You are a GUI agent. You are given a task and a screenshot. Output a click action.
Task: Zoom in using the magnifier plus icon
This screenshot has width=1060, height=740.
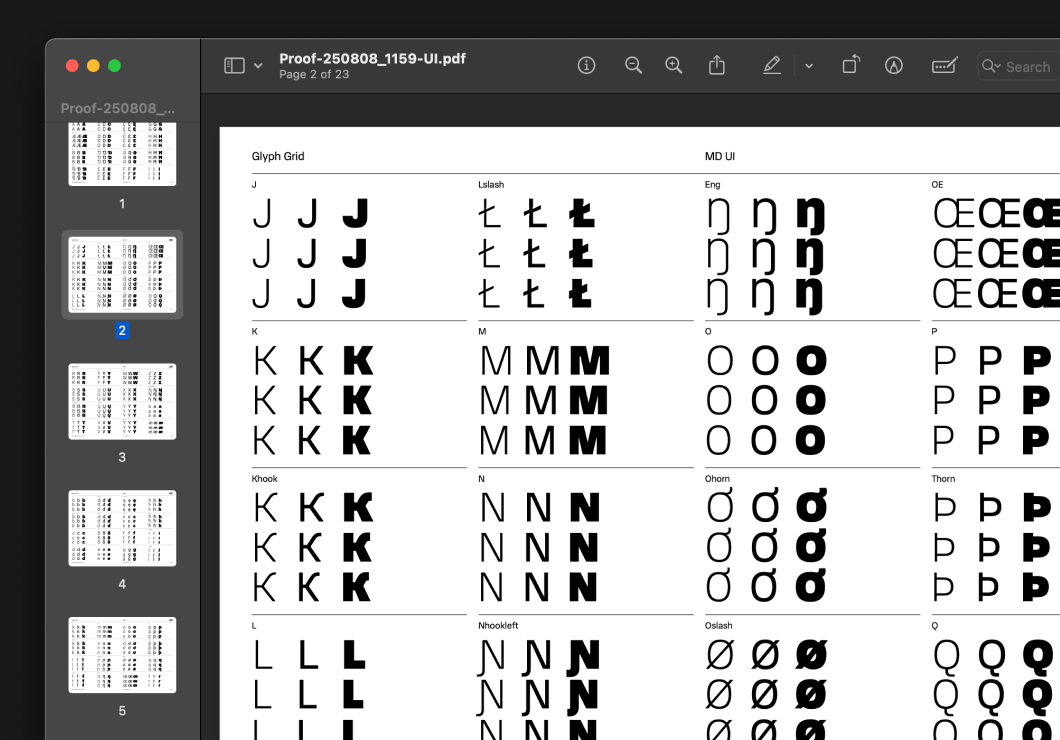point(673,65)
